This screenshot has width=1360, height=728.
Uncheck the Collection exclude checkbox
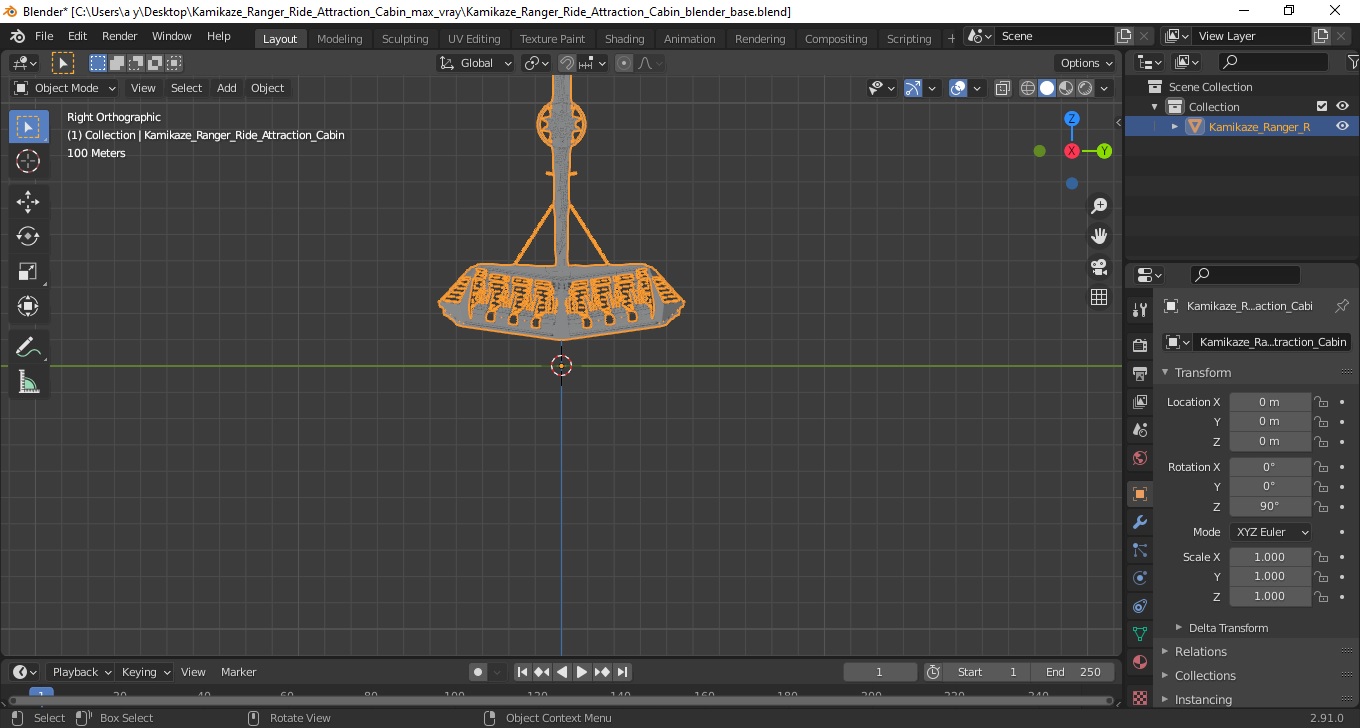1322,106
